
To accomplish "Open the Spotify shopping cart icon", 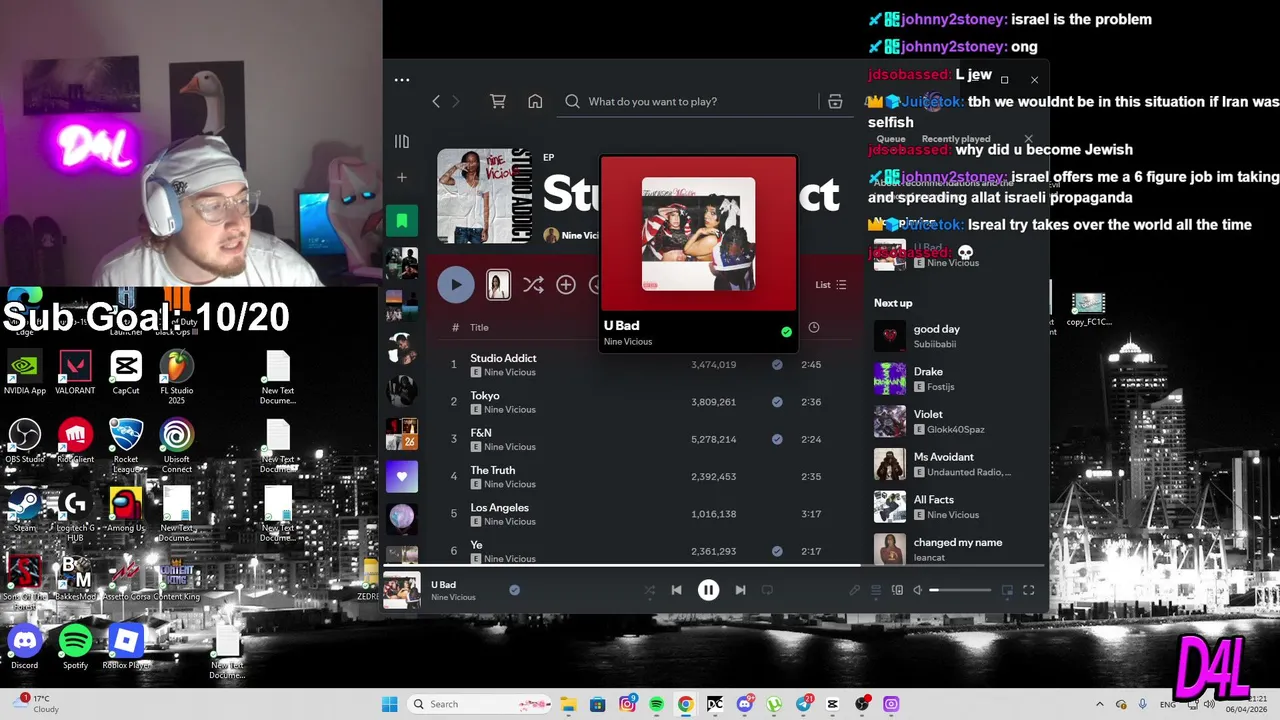I will (497, 101).
